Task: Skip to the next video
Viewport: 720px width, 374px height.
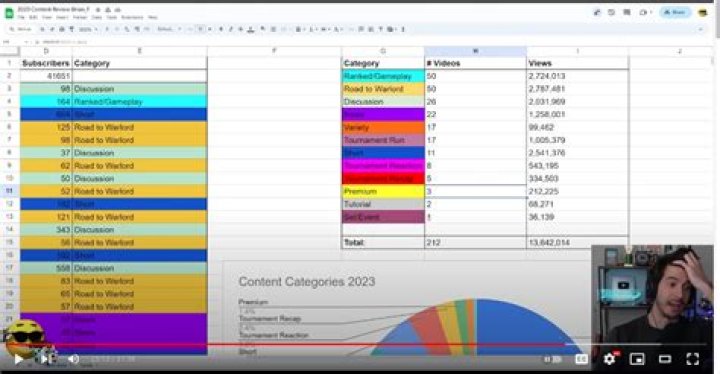Action: click(45, 359)
